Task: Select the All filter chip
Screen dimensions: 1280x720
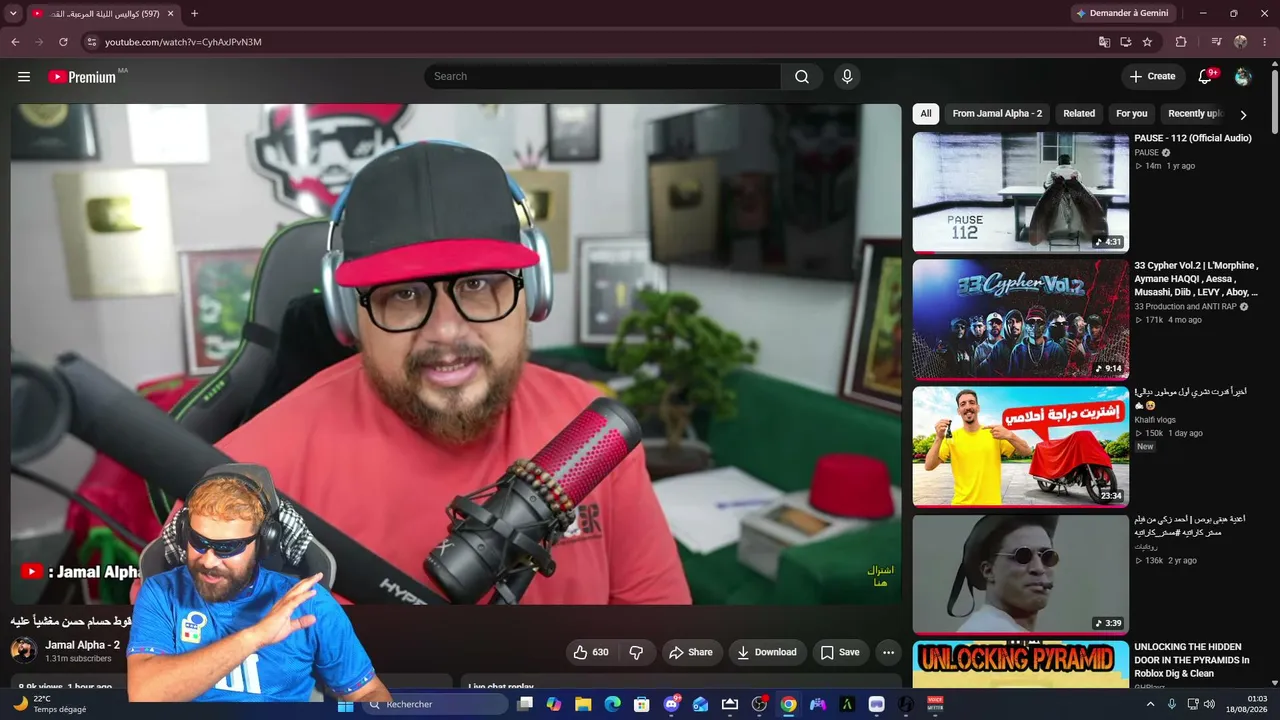Action: coord(926,114)
